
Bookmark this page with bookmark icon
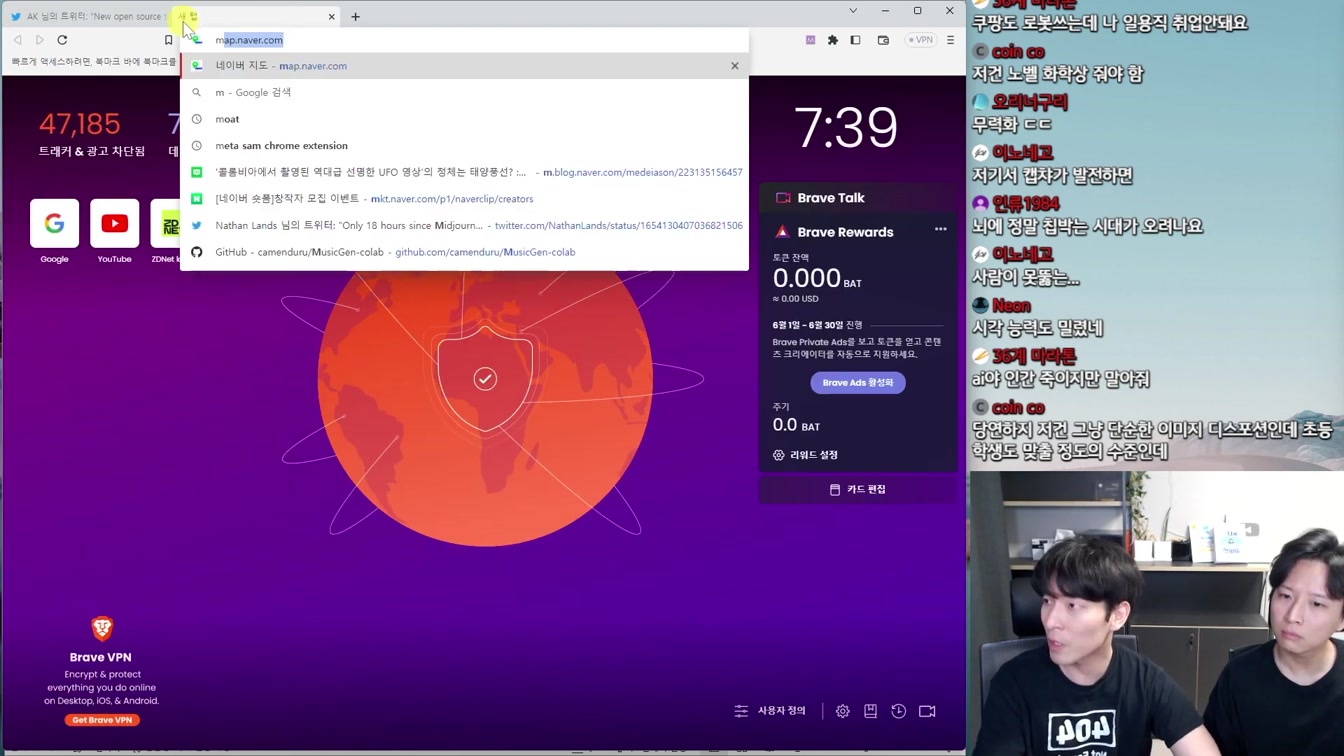point(168,40)
